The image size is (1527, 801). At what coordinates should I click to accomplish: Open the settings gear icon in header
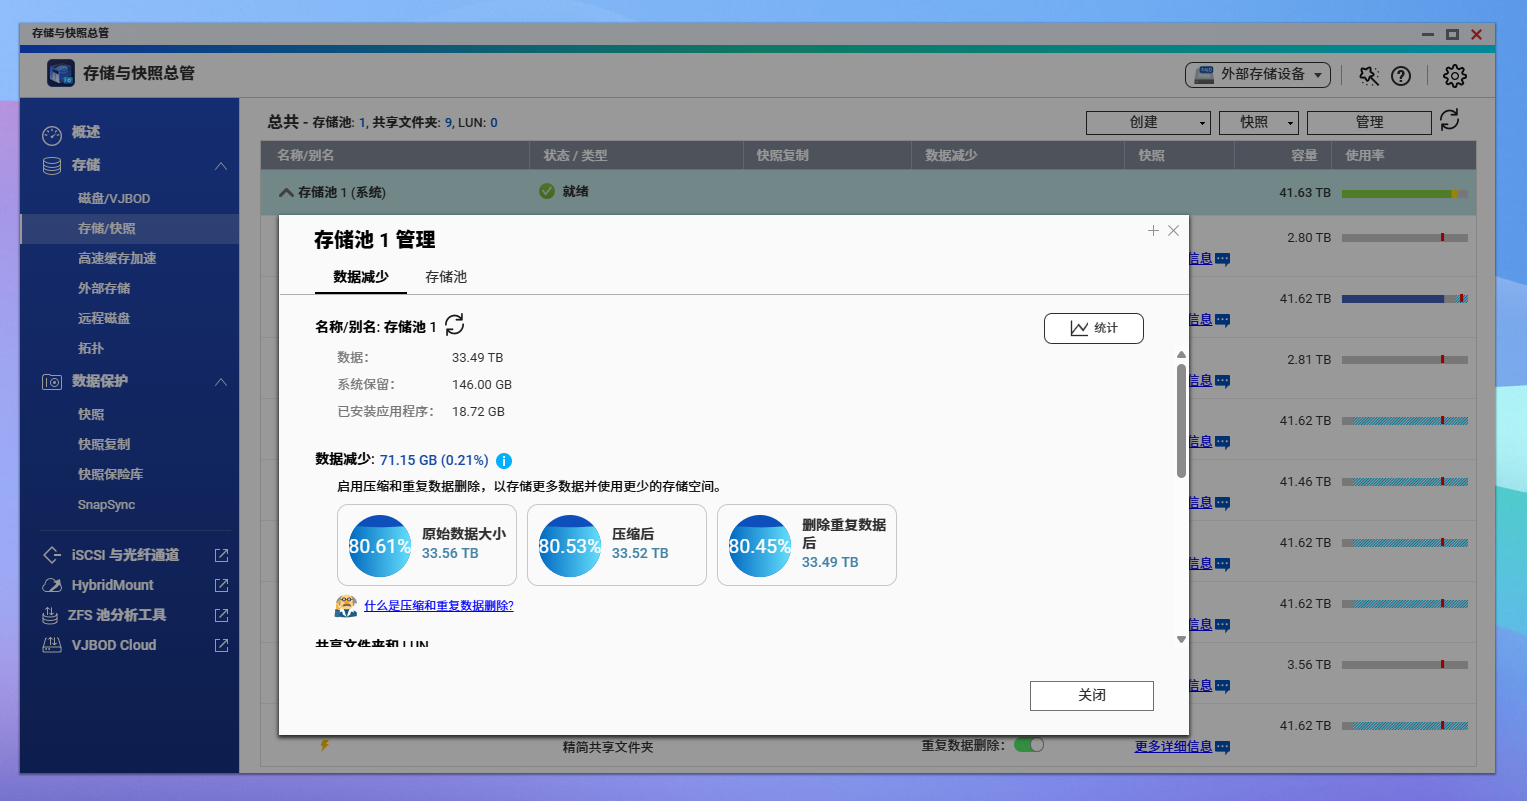[1455, 76]
